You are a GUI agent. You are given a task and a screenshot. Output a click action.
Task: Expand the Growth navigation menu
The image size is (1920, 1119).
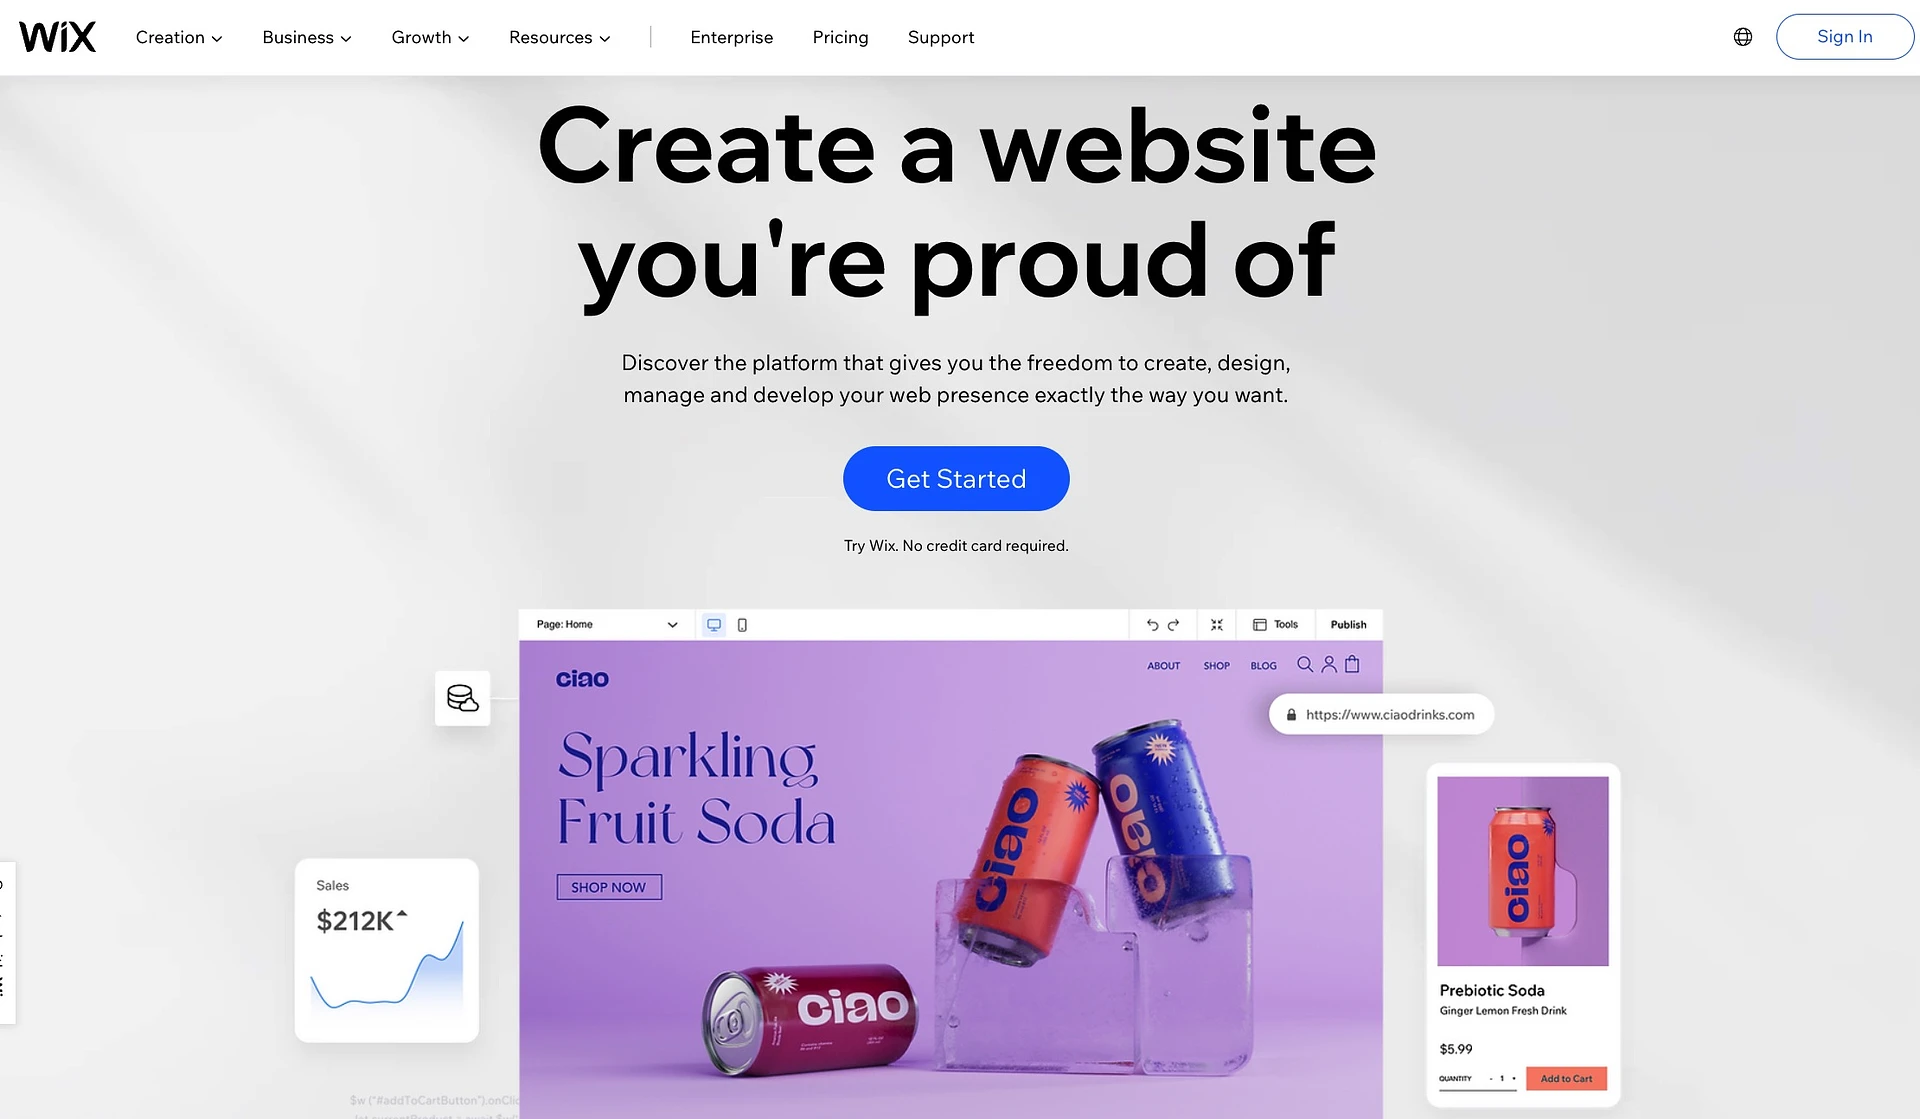430,36
